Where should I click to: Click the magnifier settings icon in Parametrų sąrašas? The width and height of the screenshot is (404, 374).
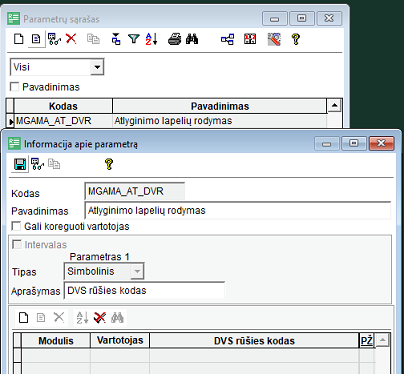pos(274,39)
